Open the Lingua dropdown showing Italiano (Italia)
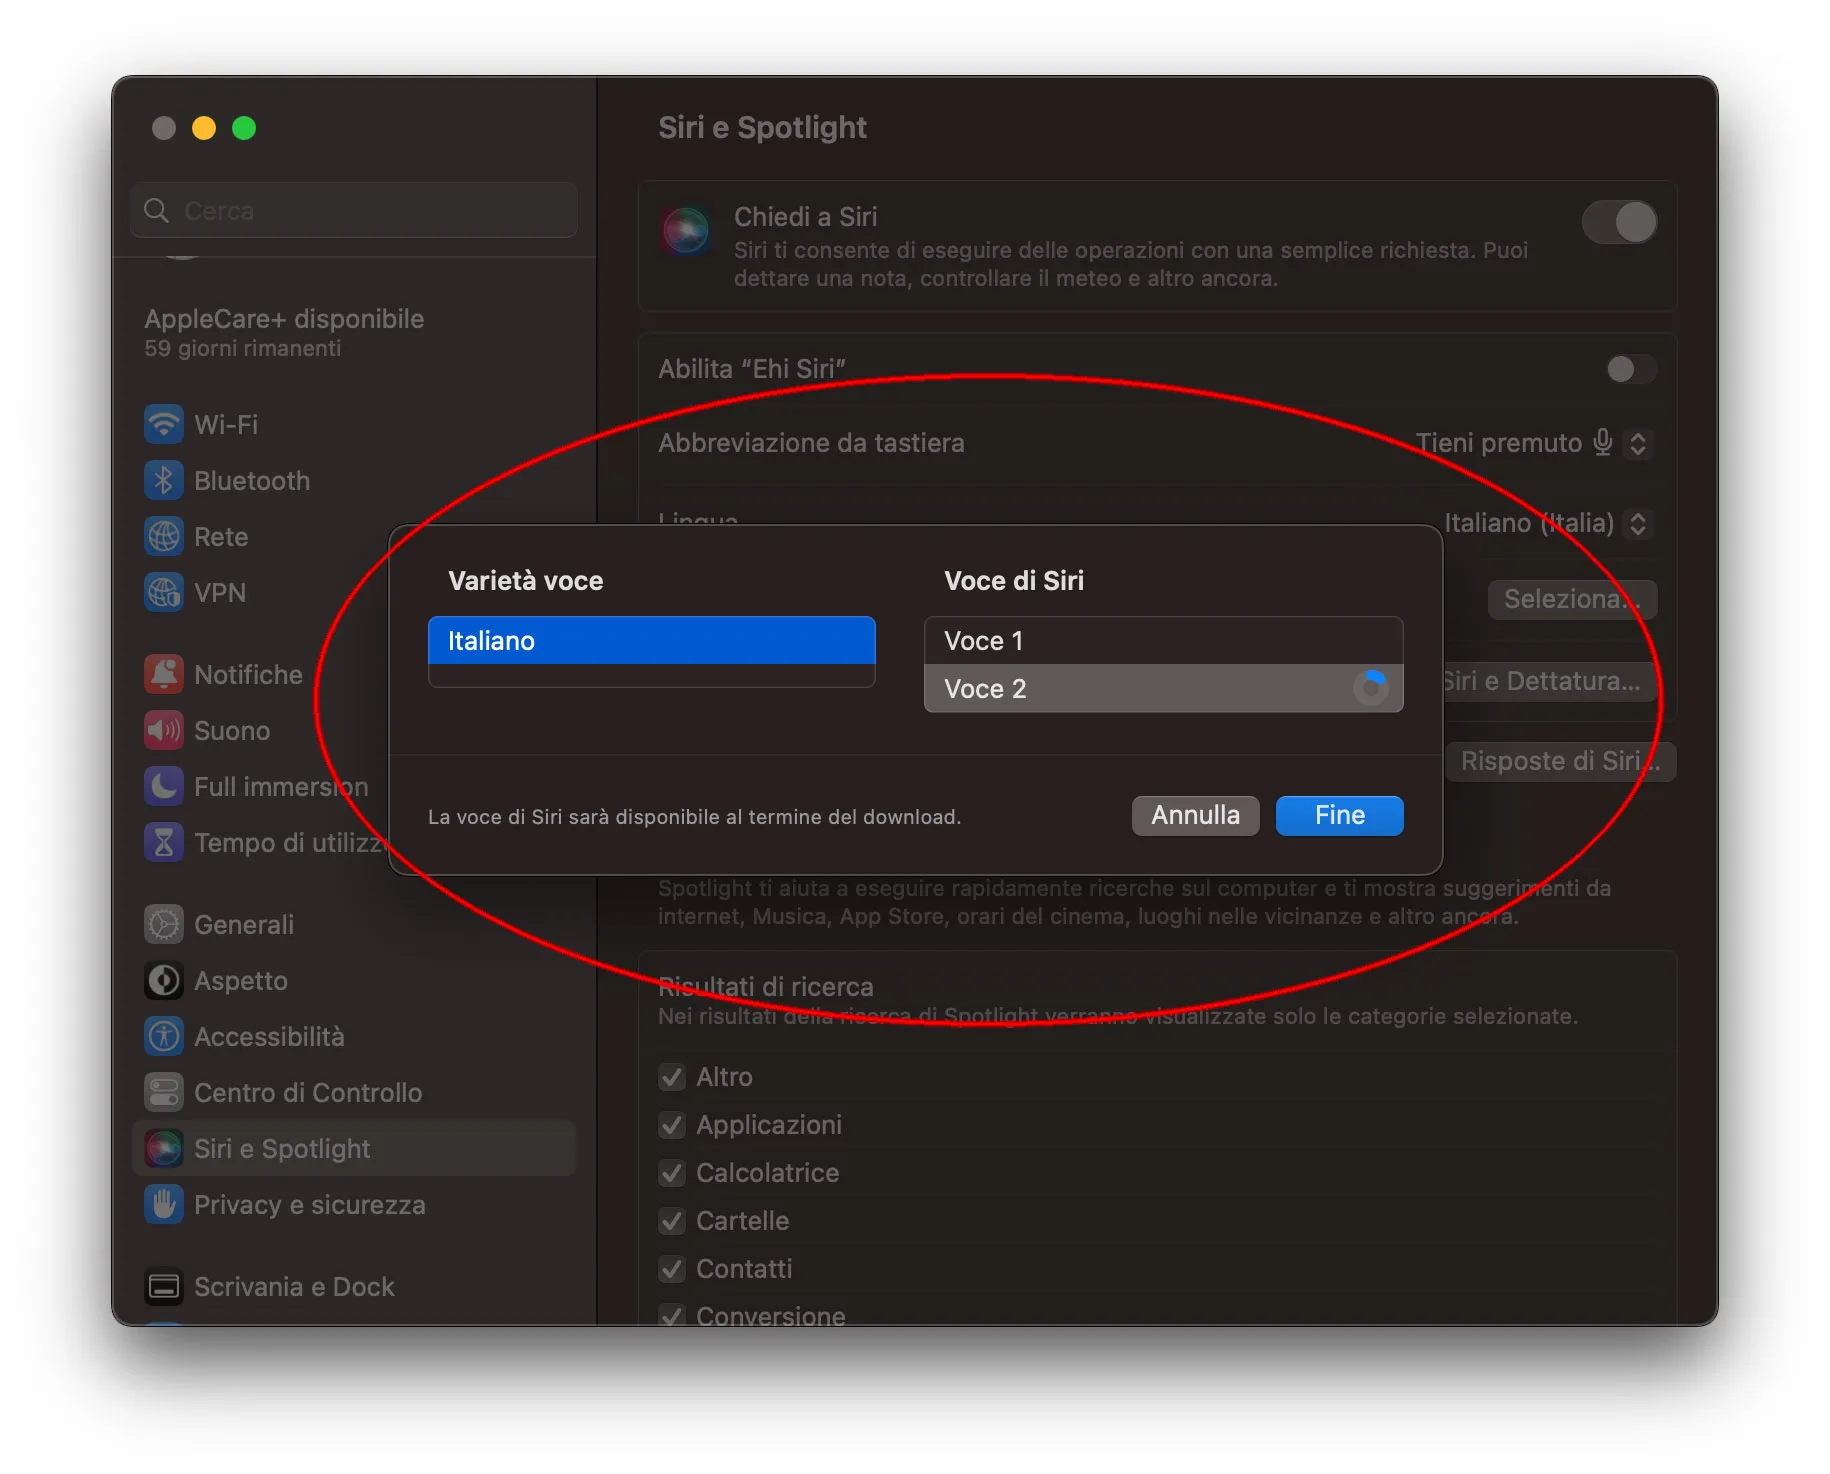 [x=1637, y=523]
